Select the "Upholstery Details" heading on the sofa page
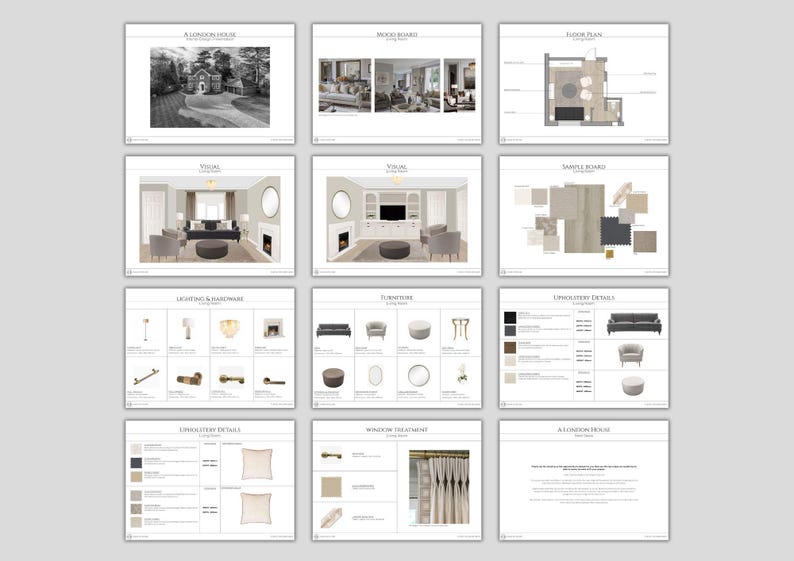Image resolution: width=794 pixels, height=561 pixels. (x=584, y=298)
